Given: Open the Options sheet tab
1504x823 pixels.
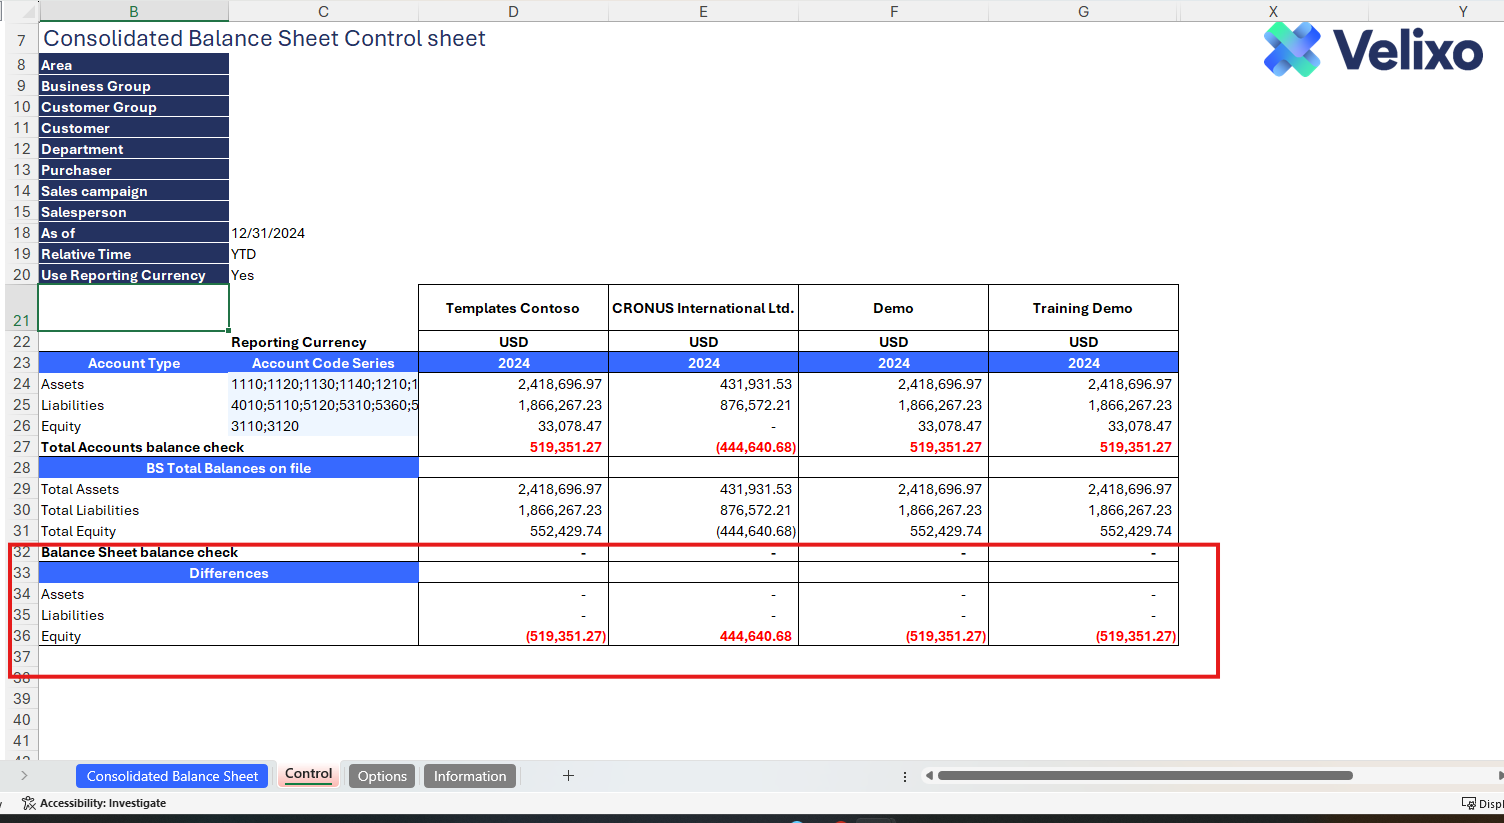Looking at the screenshot, I should pos(382,776).
